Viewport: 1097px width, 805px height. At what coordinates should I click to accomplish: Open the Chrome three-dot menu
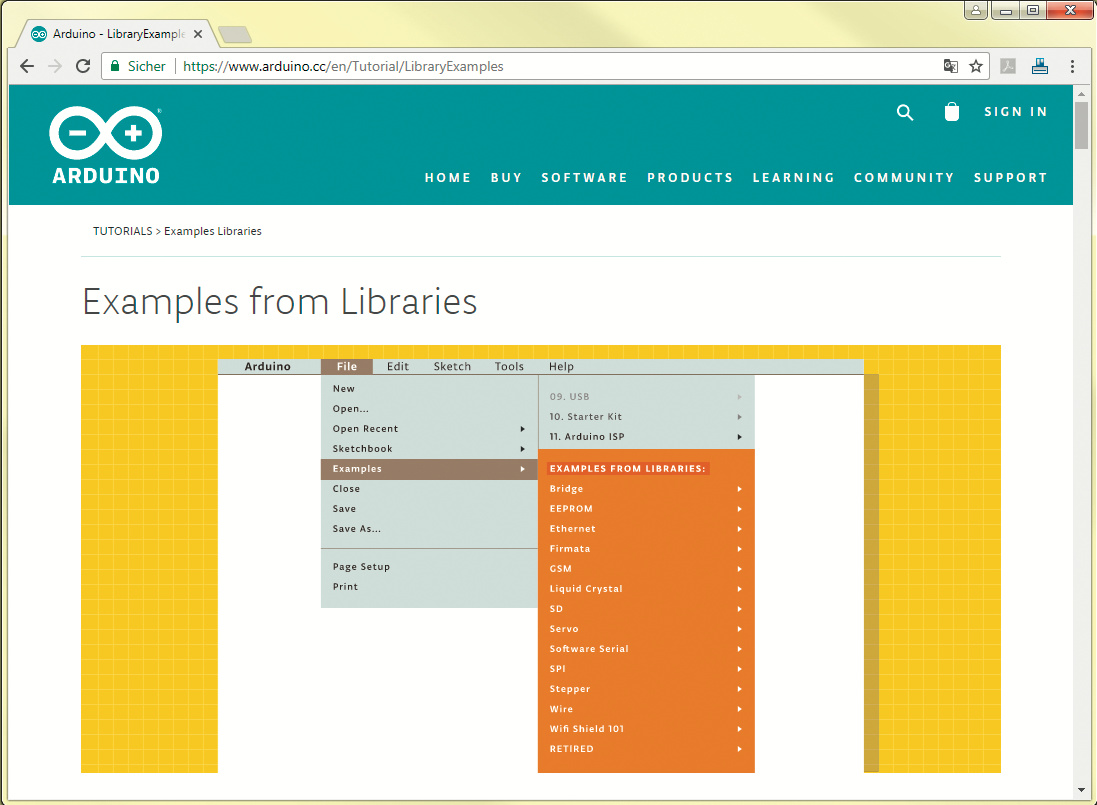pyautogui.click(x=1072, y=66)
